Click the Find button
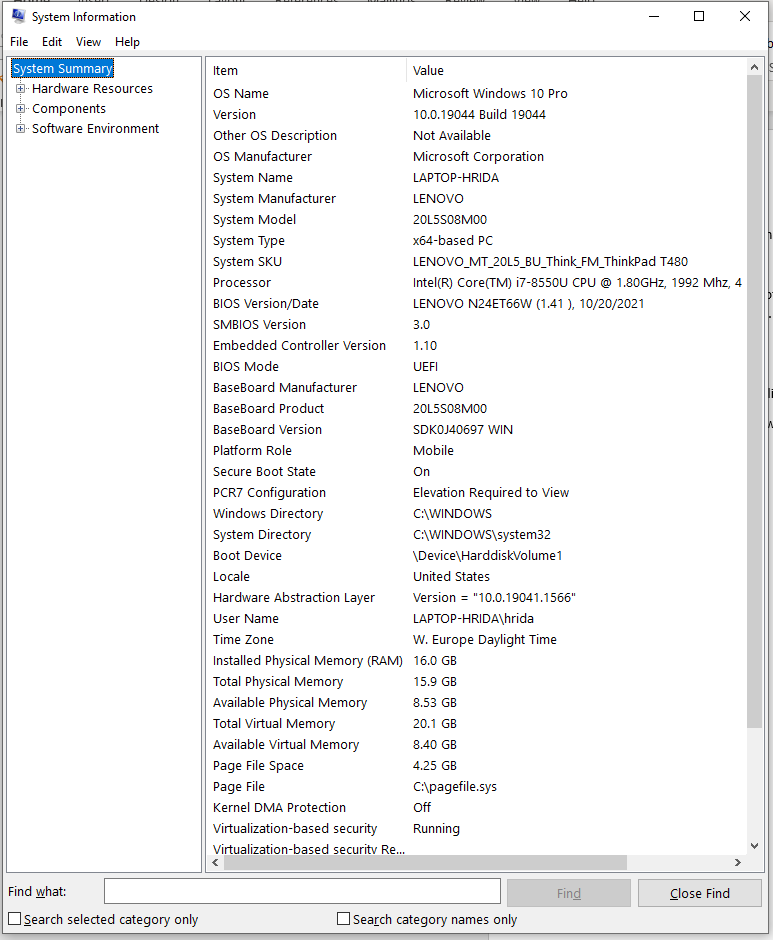The image size is (773, 940). point(569,893)
